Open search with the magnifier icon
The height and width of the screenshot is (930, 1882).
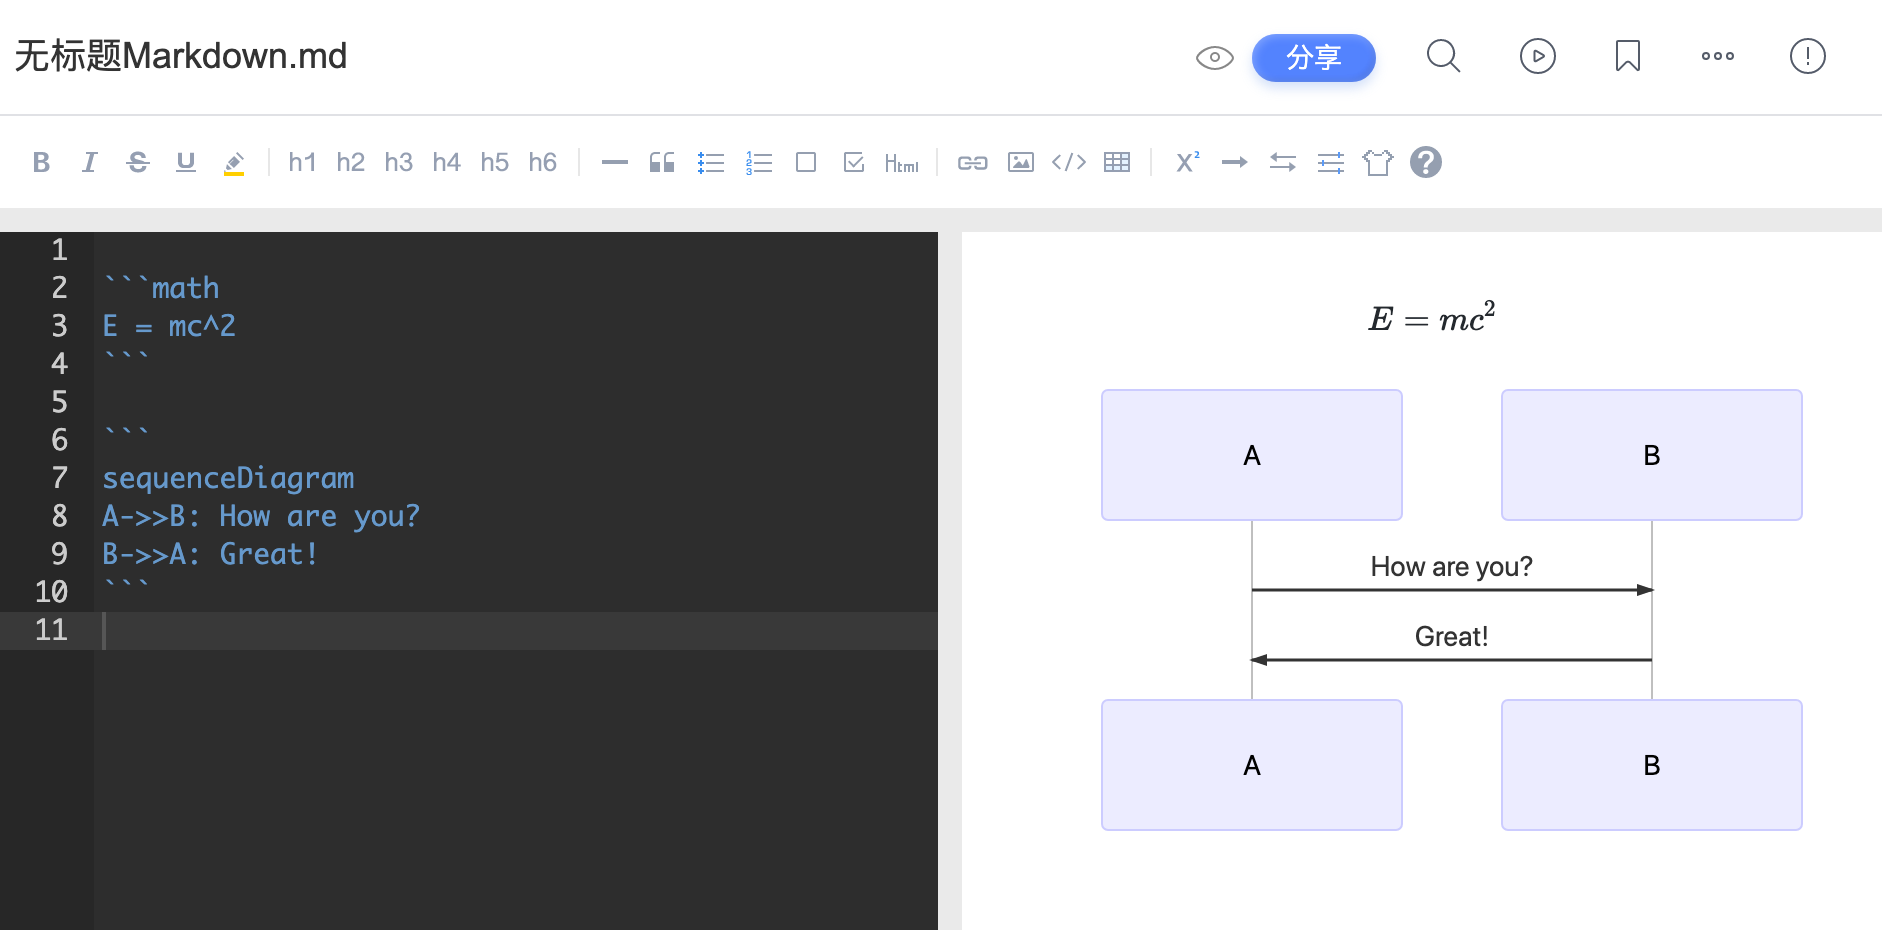click(1443, 56)
